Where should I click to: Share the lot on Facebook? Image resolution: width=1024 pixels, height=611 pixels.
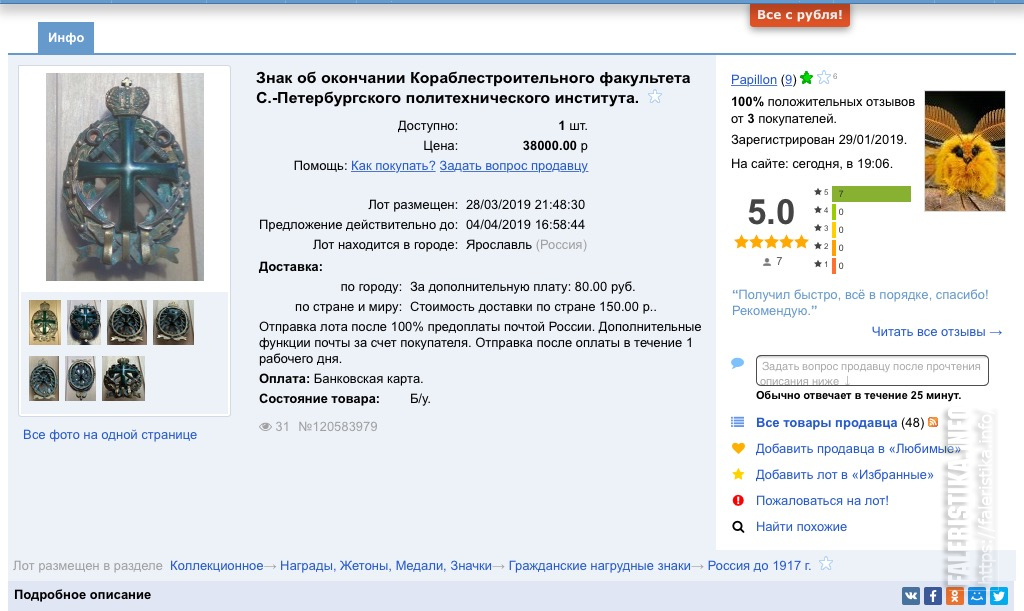point(932,596)
